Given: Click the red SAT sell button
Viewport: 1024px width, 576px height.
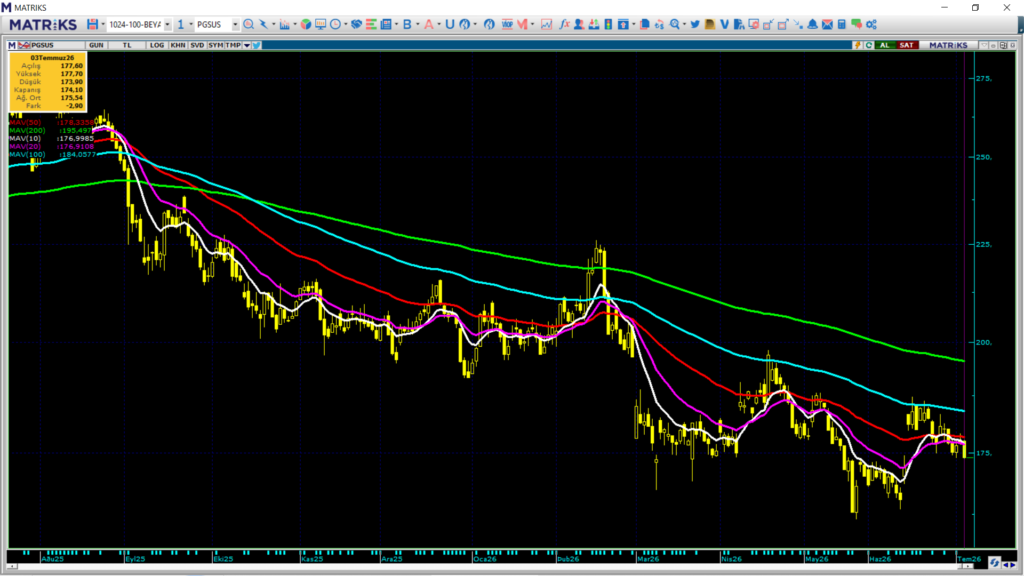Looking at the screenshot, I should tap(906, 45).
